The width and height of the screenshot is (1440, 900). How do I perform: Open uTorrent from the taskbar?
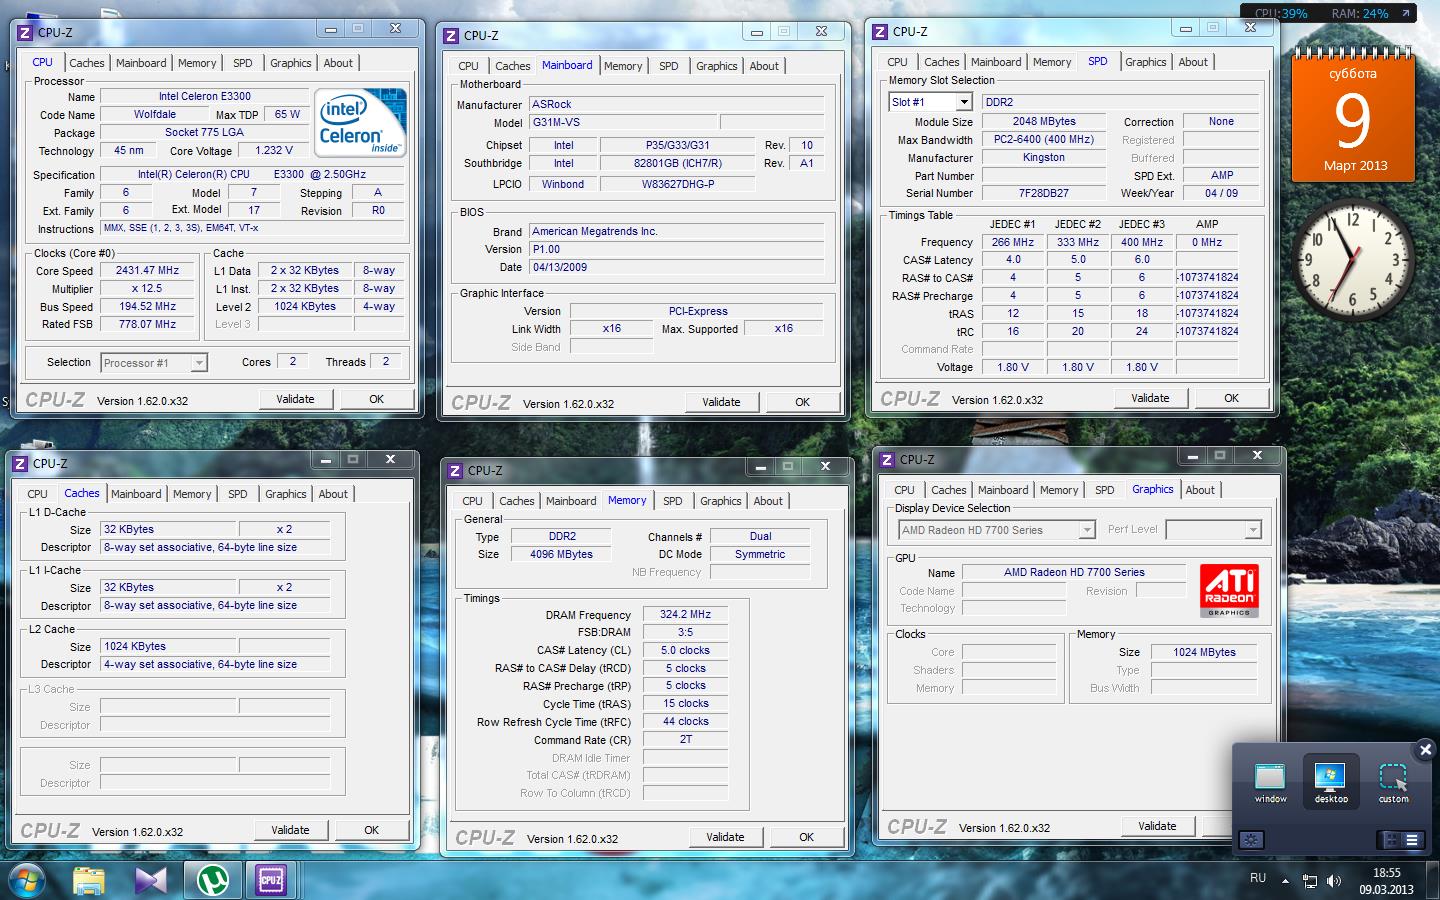pos(212,879)
